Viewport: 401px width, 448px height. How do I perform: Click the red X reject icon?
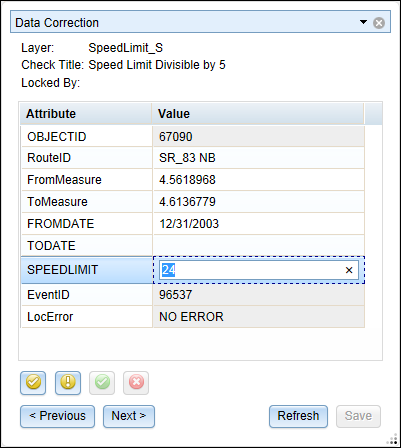point(136,383)
